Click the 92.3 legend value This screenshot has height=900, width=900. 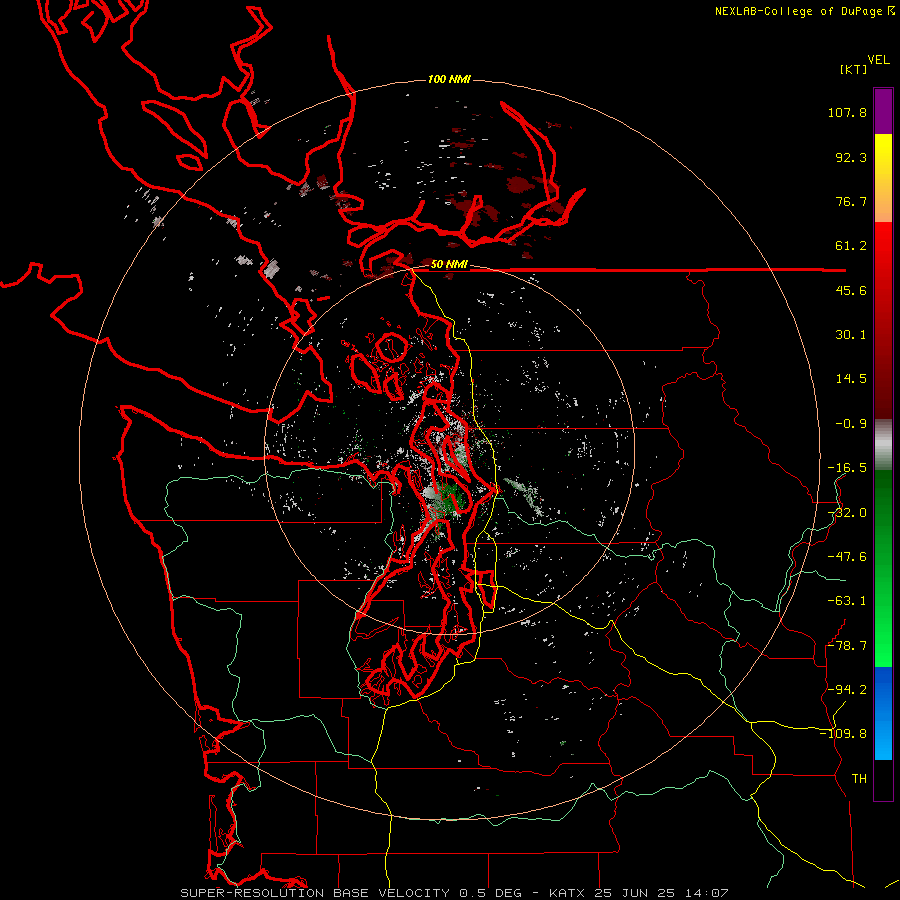coord(851,157)
